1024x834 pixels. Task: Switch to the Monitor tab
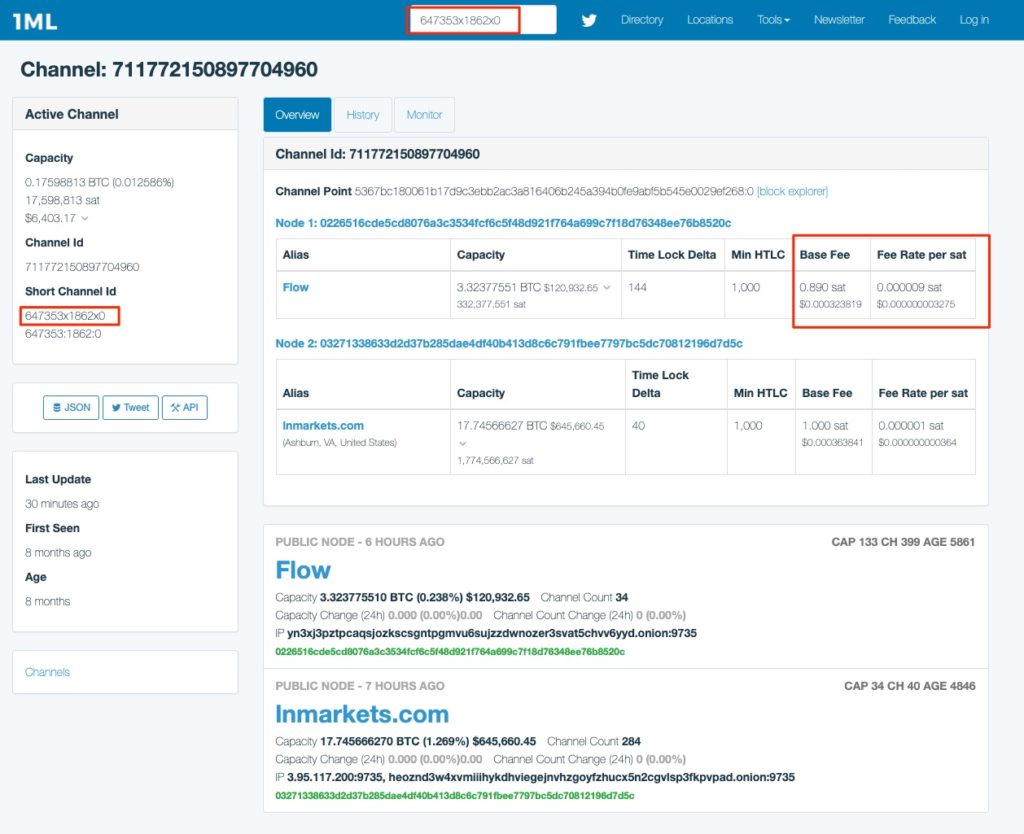pos(424,115)
